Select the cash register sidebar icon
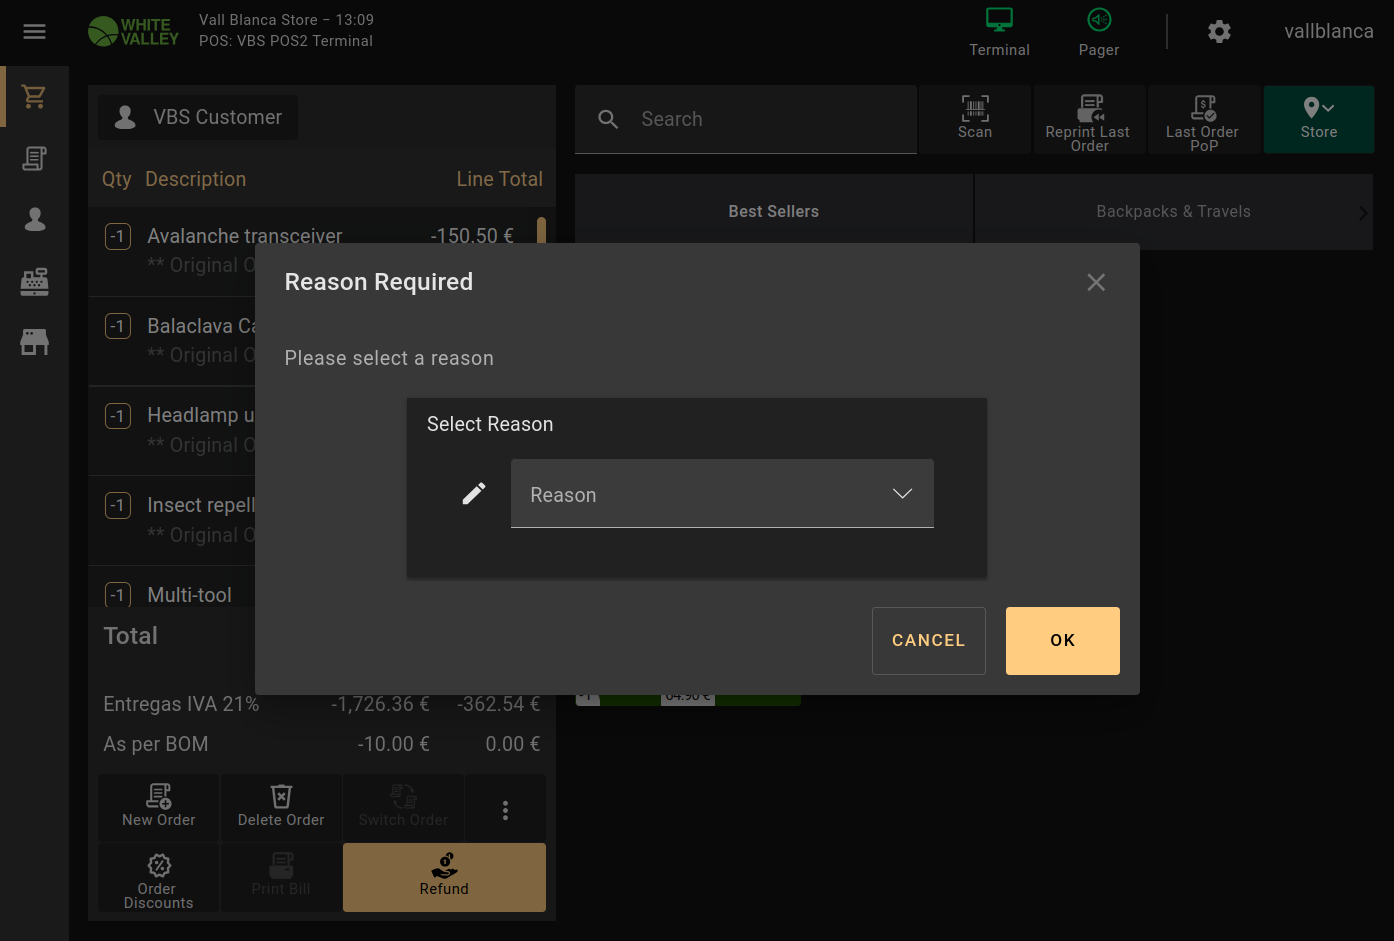Viewport: 1394px width, 941px height. point(34,282)
